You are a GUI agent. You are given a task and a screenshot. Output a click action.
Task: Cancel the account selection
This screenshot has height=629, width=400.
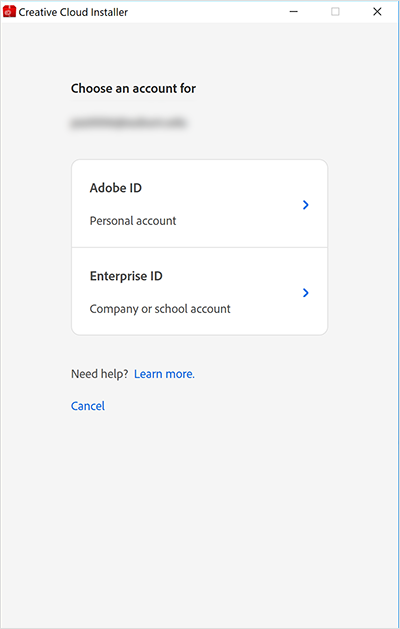coord(88,406)
